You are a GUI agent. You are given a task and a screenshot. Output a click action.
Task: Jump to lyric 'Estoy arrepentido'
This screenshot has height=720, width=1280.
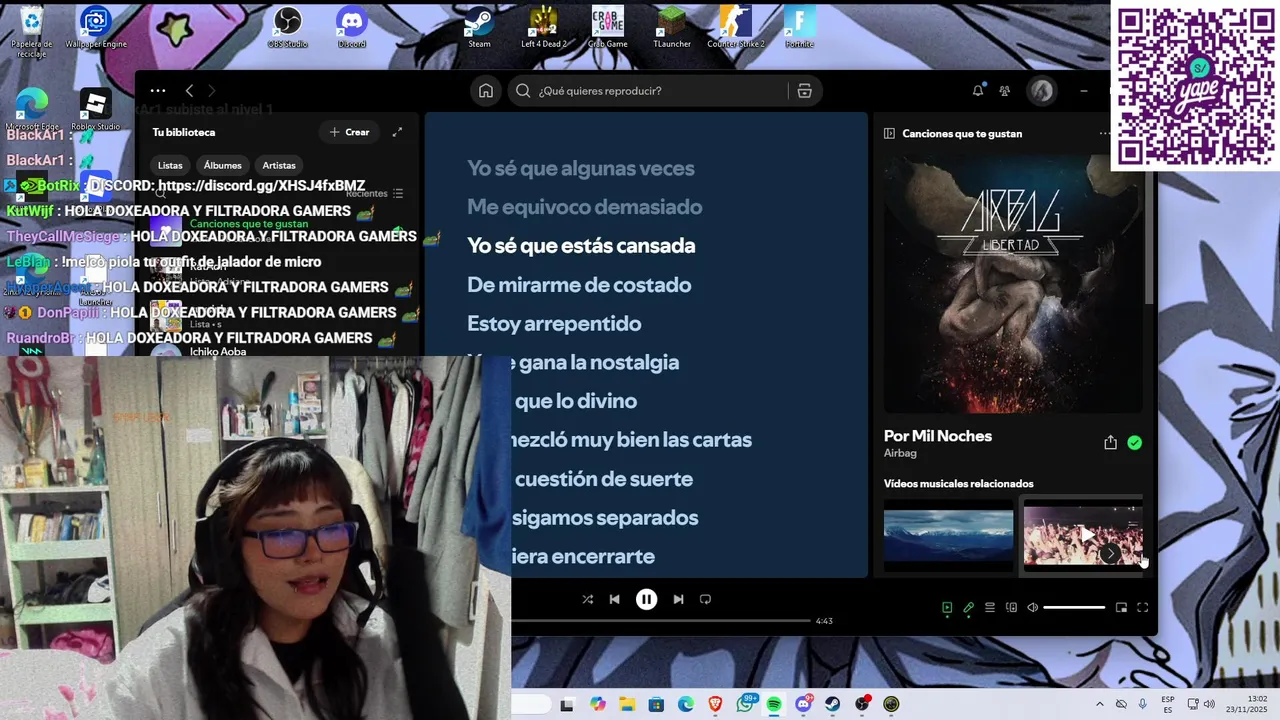coord(554,324)
